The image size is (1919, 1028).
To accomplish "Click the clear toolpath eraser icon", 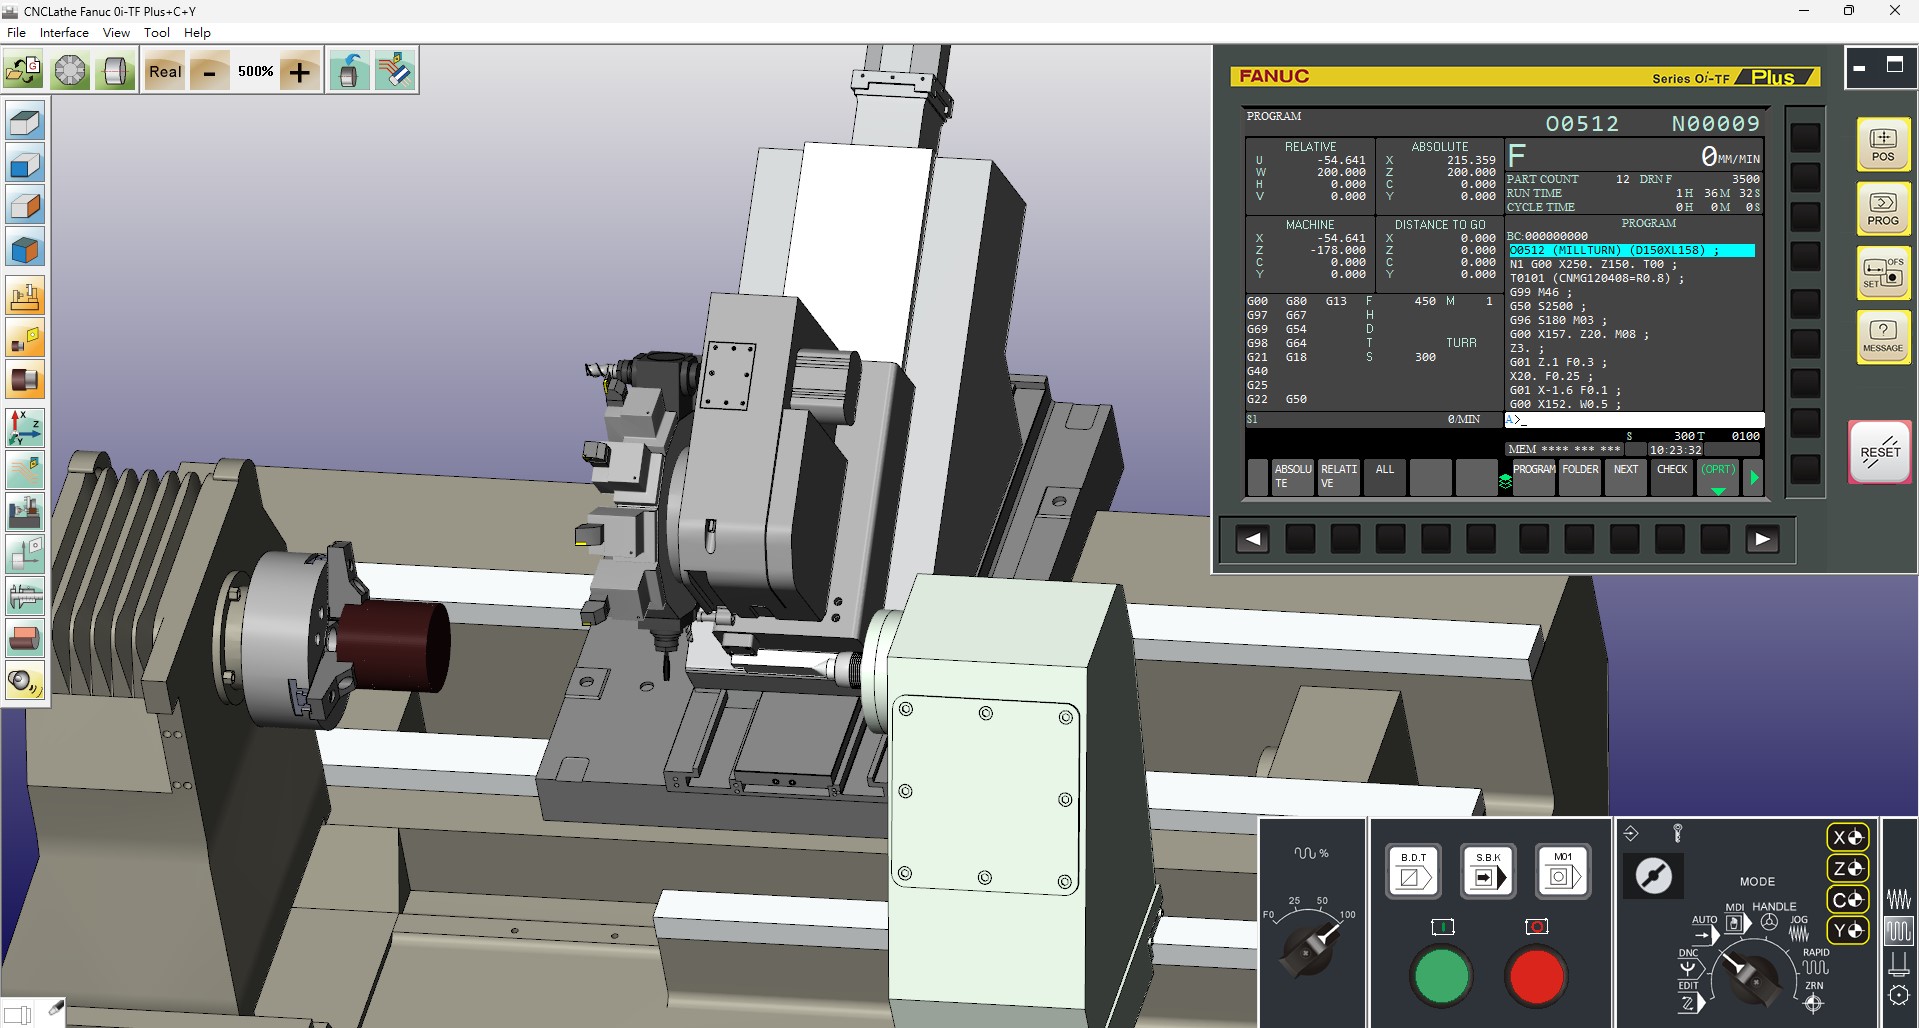I will (395, 71).
